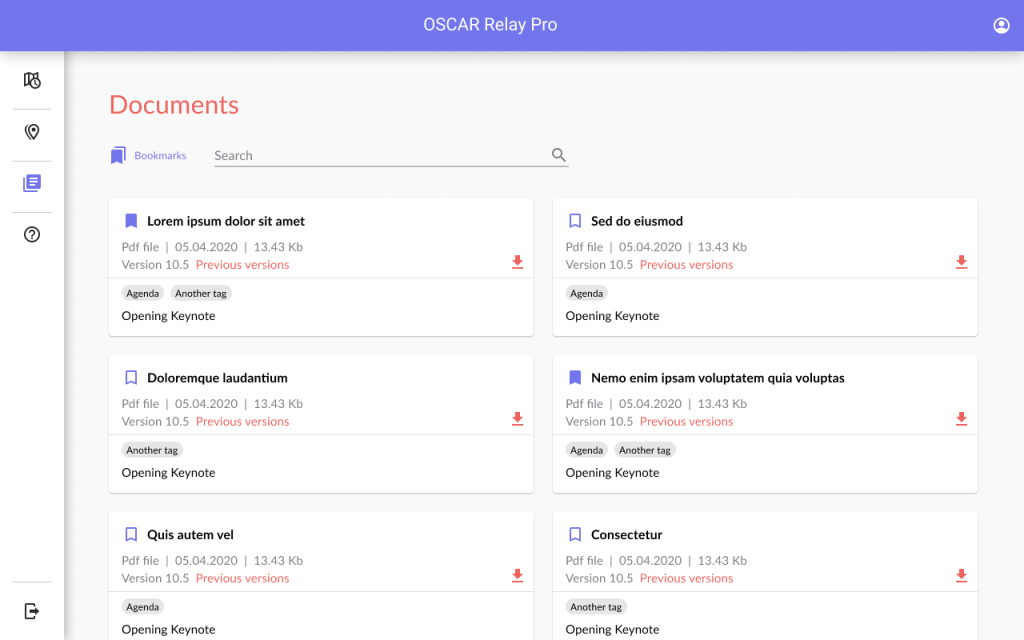Open the user account profile icon

[x=1001, y=25]
